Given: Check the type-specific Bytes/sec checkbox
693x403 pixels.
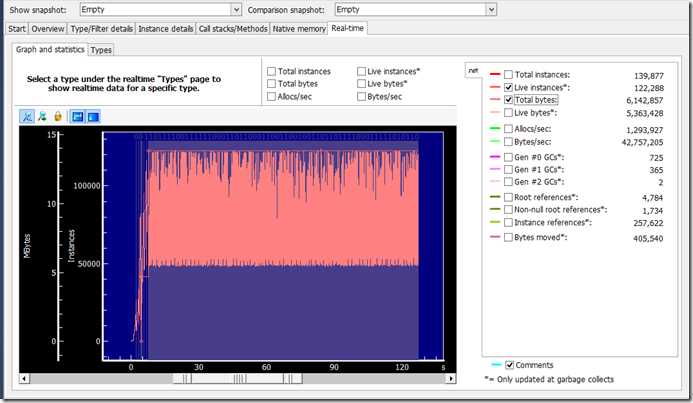Looking at the screenshot, I should (x=361, y=96).
